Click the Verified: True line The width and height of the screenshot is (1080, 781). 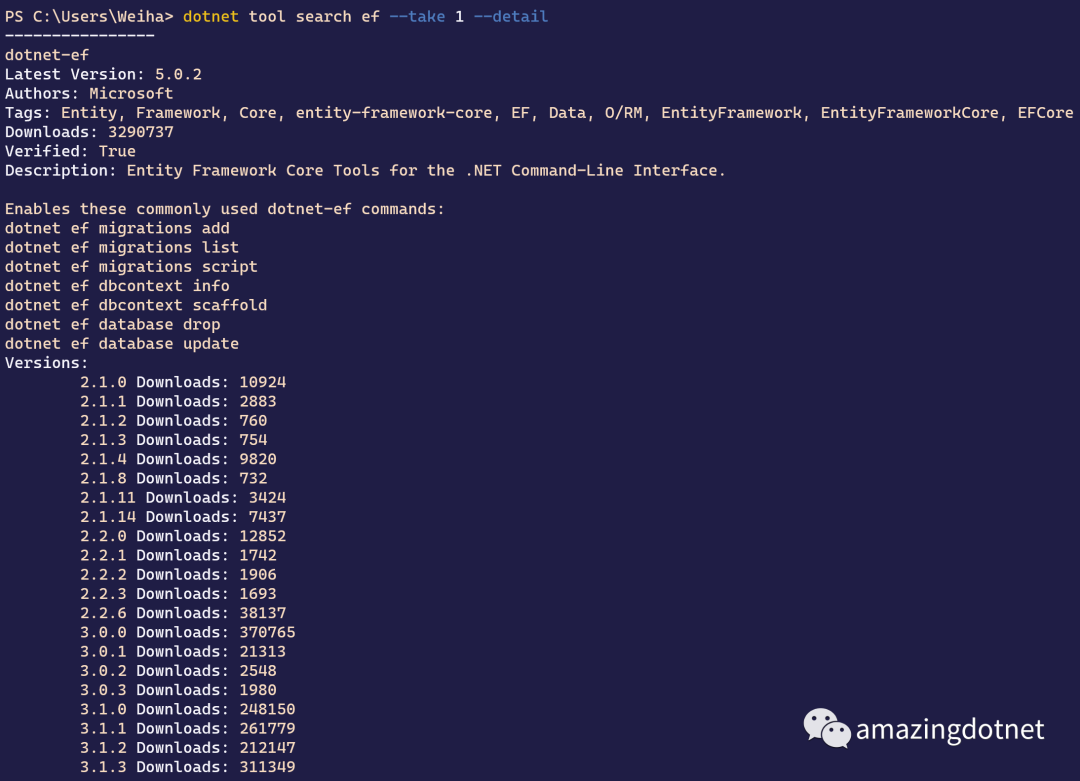pos(70,152)
